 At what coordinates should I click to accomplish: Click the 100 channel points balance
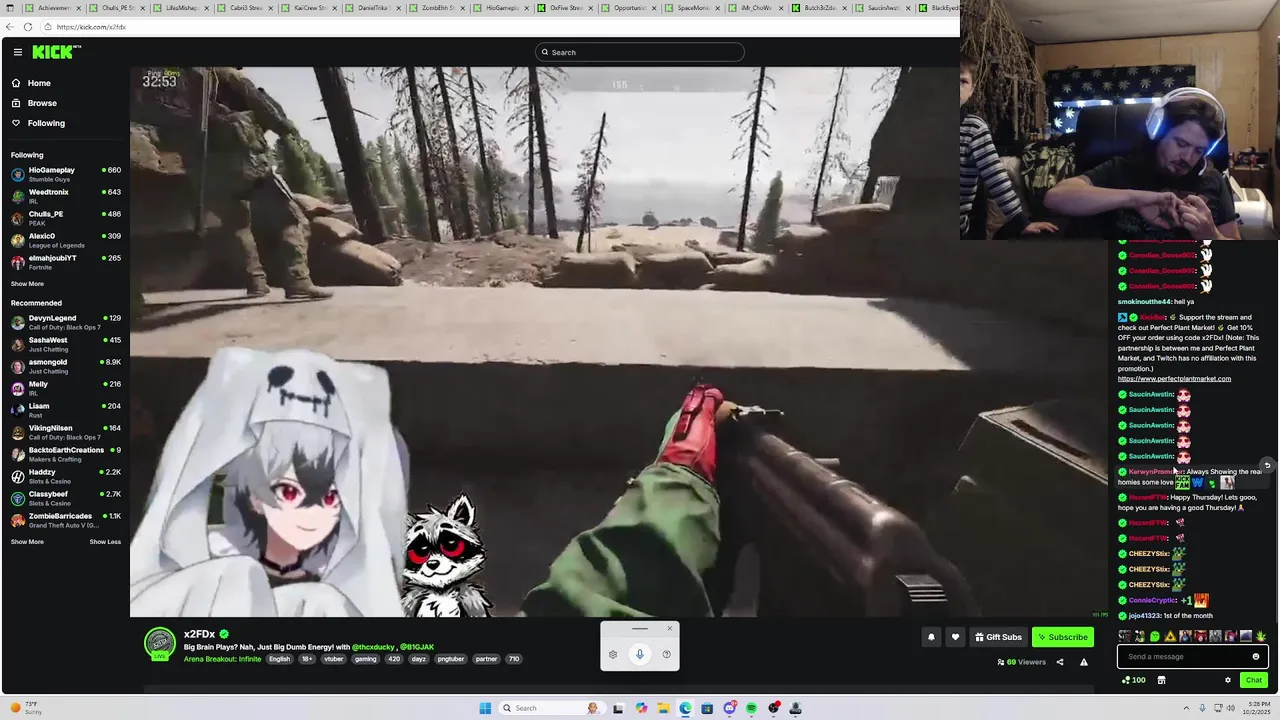tap(1134, 680)
